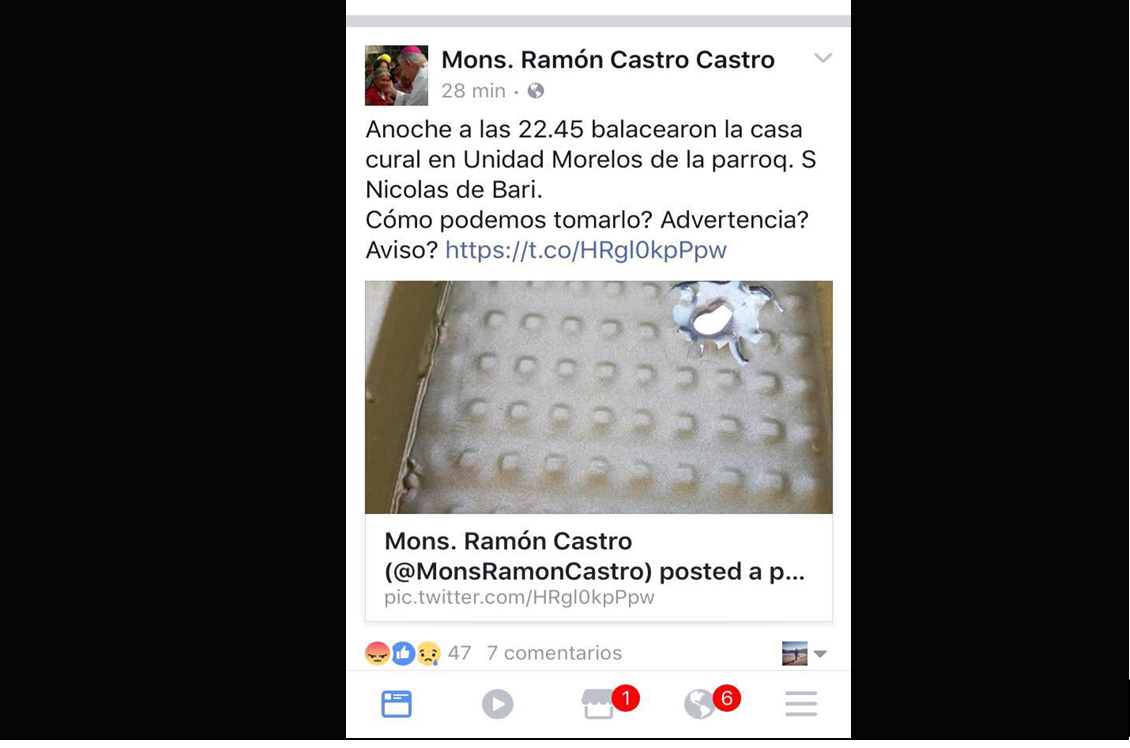Open the News Feed tab icon
Viewport: 1130px width, 748px height.
(x=396, y=704)
